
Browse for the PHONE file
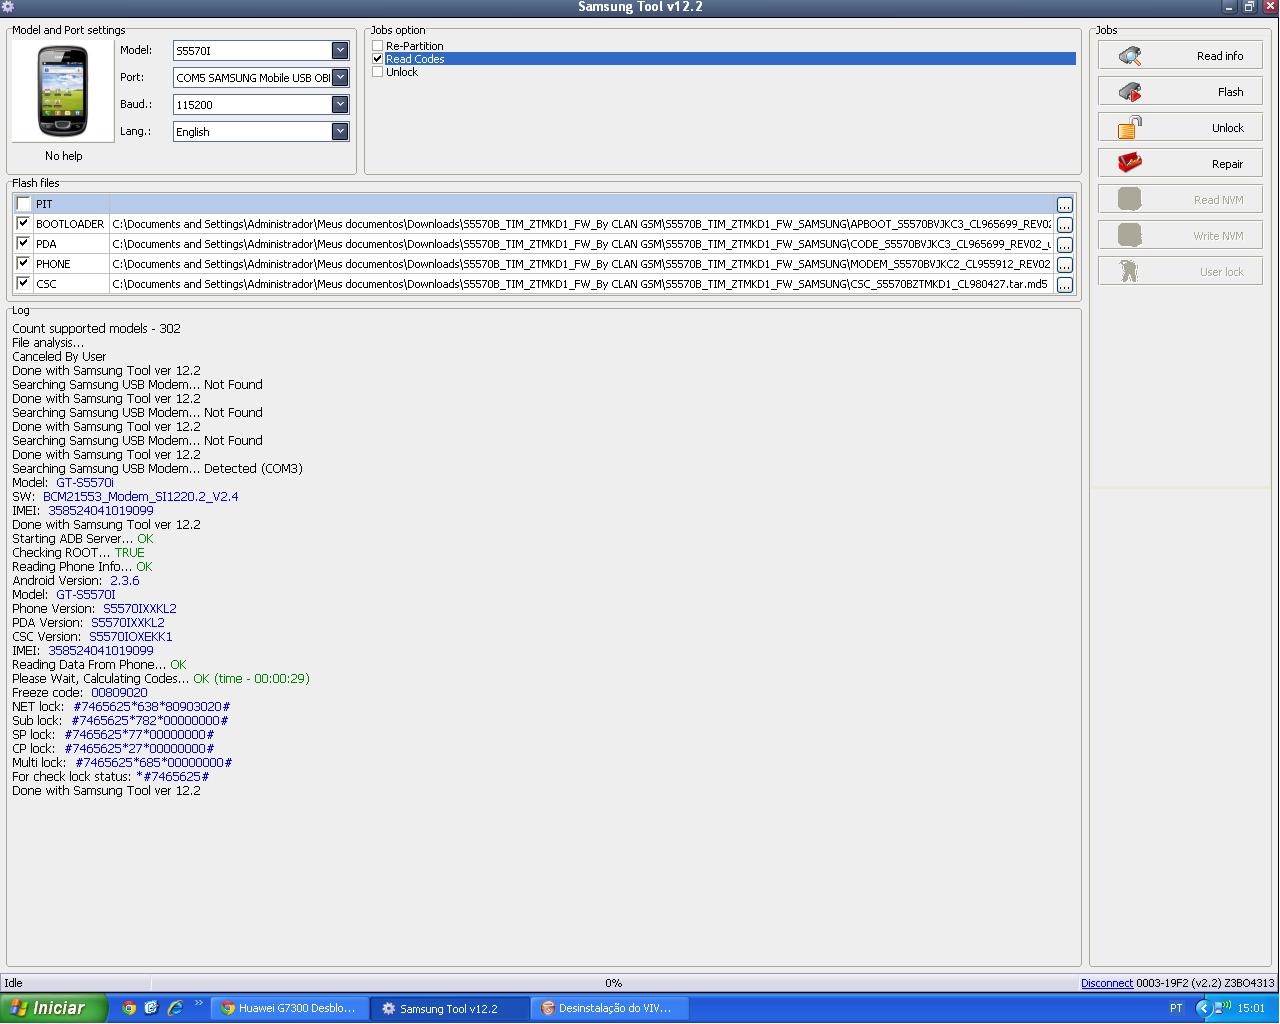point(1064,265)
